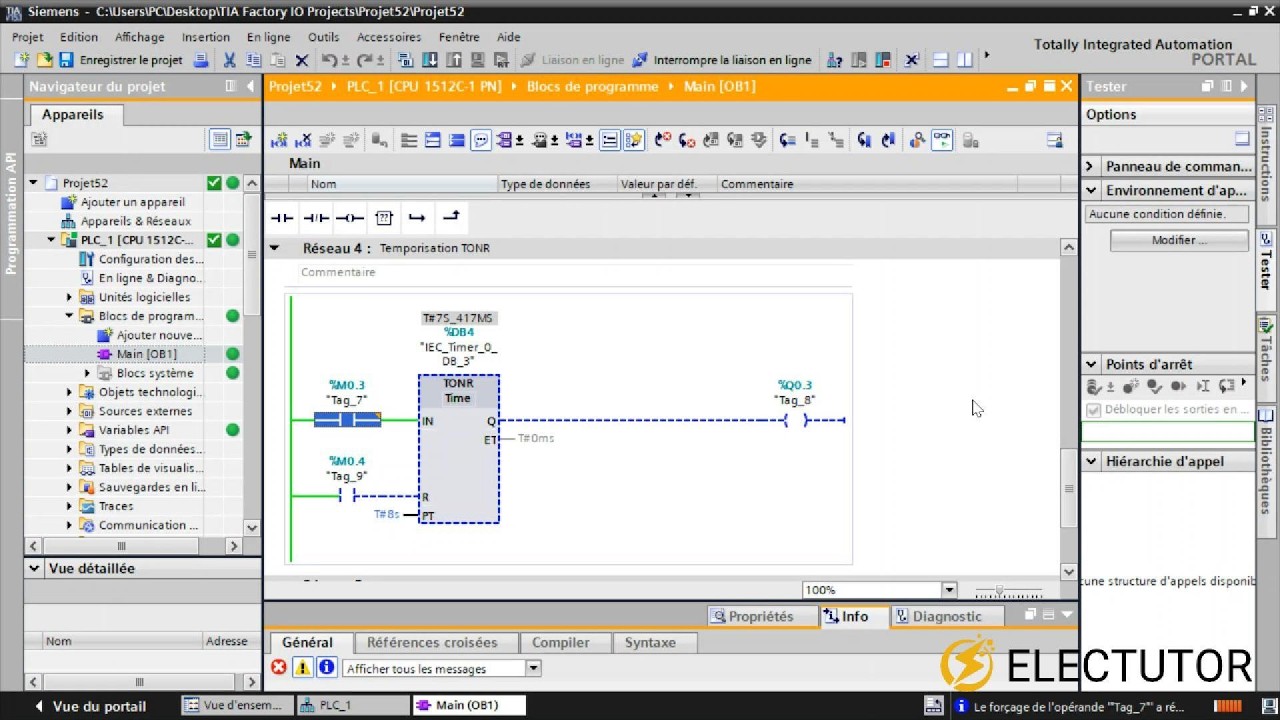Open Vue d'ensemble in bottom taskbar

(x=238, y=705)
